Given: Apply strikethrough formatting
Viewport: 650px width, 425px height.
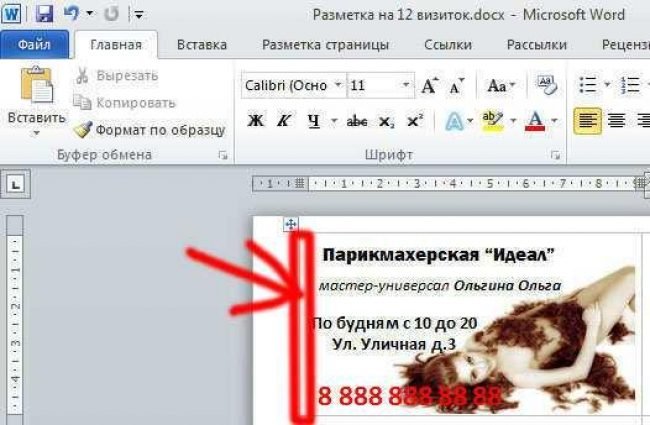Looking at the screenshot, I should (x=357, y=121).
